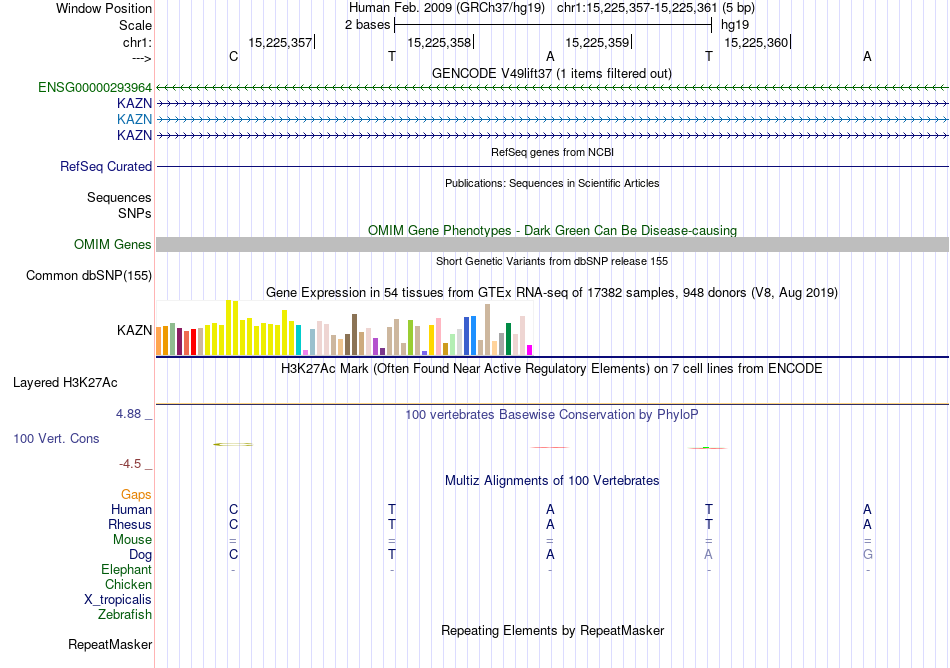Viewport: 950px width, 668px height.
Task: Click the cyan bar in GTEx chart
Action: coord(299,340)
